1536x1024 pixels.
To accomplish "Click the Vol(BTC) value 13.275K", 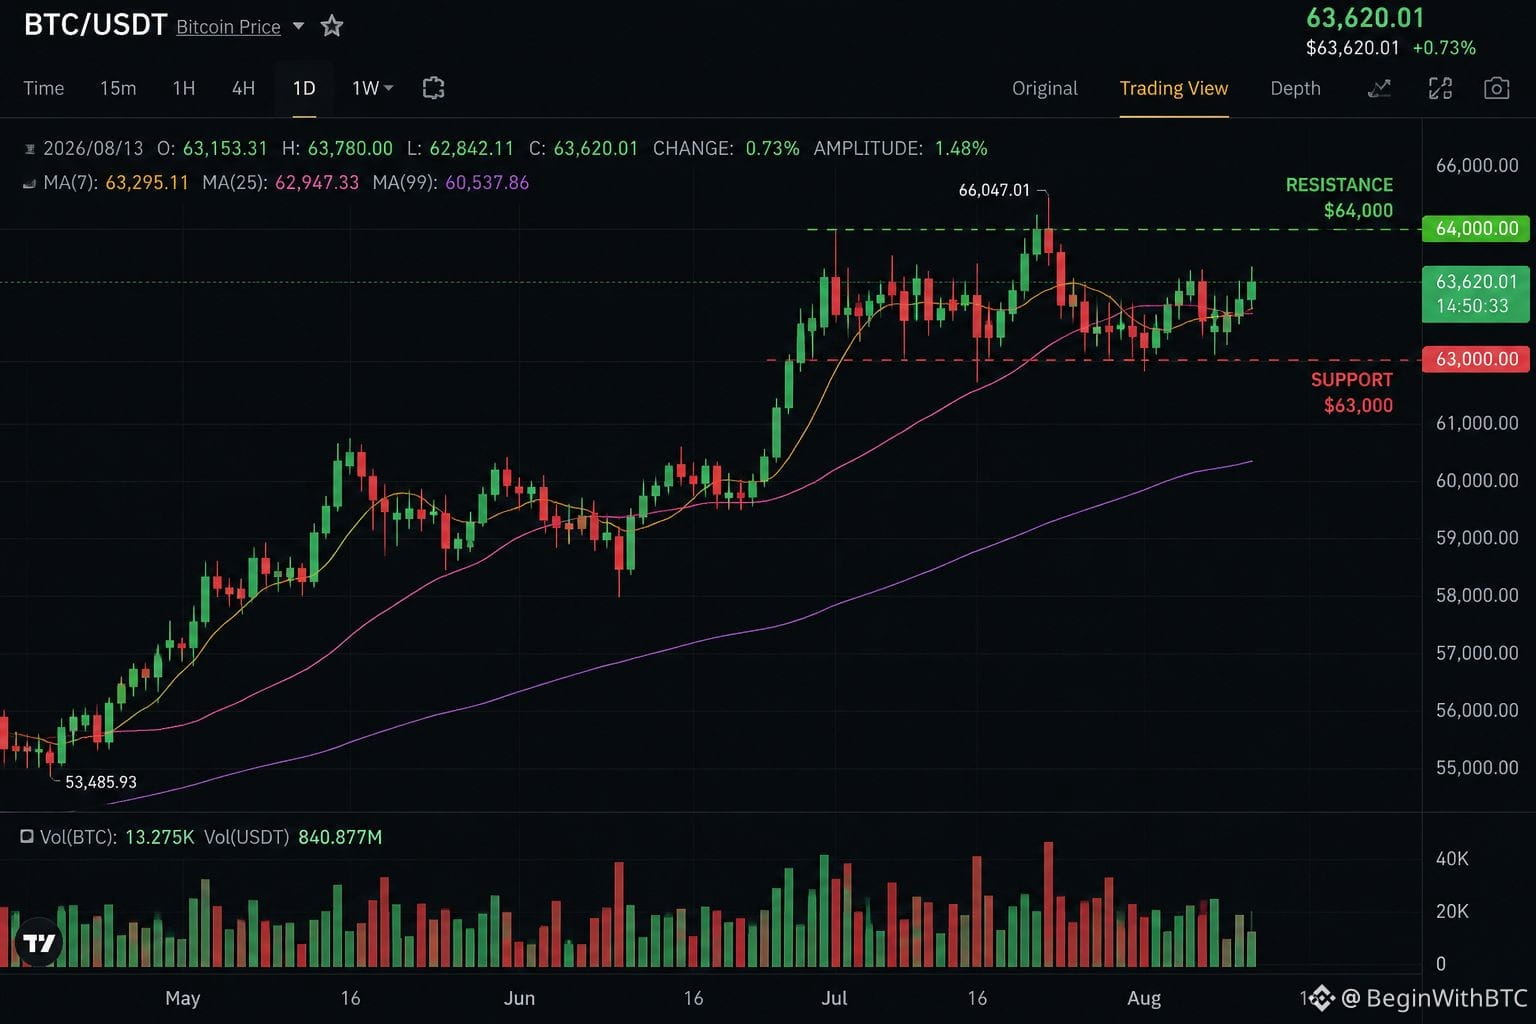I will [160, 837].
